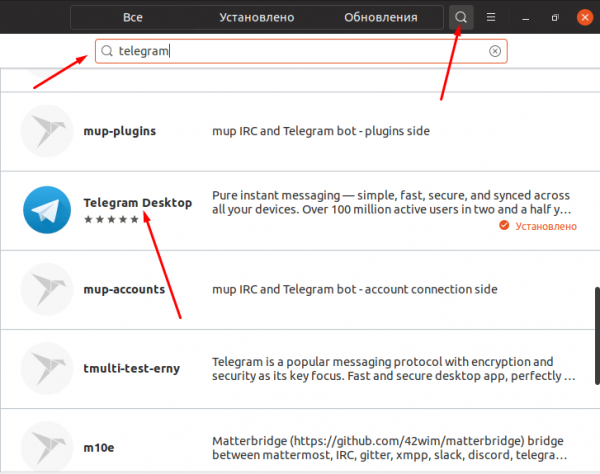
Task: Focus the telegram search input field
Action: [x=301, y=51]
